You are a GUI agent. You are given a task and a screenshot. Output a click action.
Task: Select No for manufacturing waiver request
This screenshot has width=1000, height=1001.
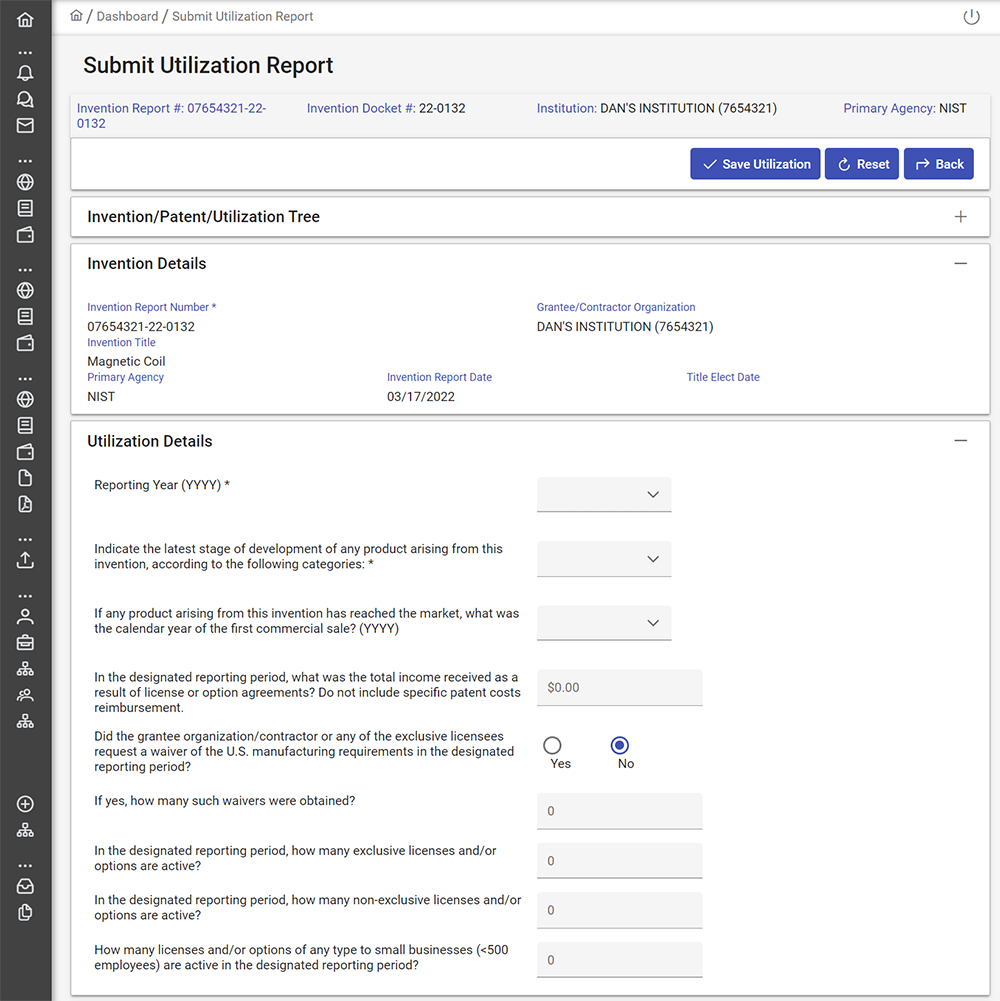click(620, 745)
